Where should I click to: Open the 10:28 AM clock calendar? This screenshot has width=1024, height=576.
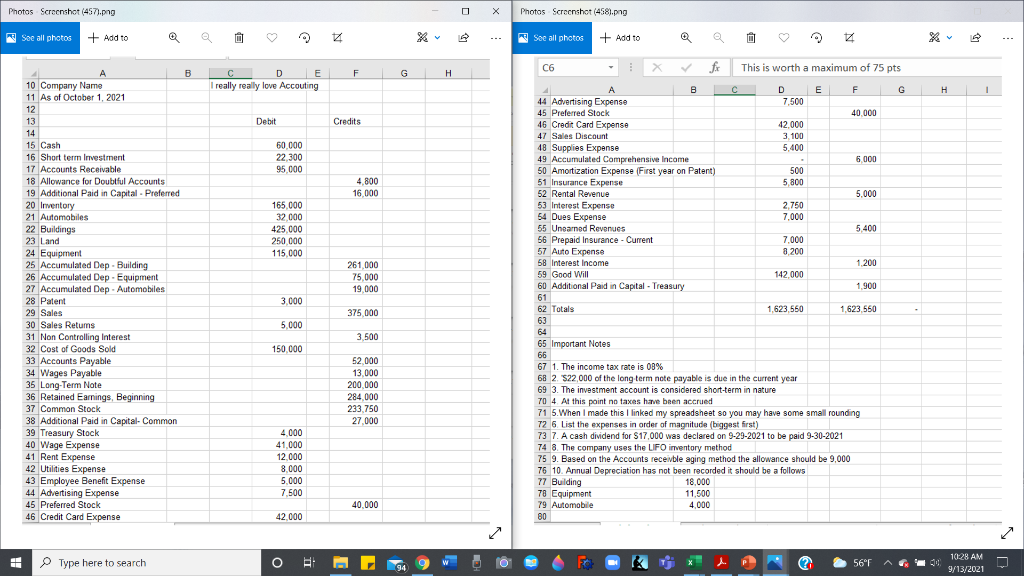(966, 562)
